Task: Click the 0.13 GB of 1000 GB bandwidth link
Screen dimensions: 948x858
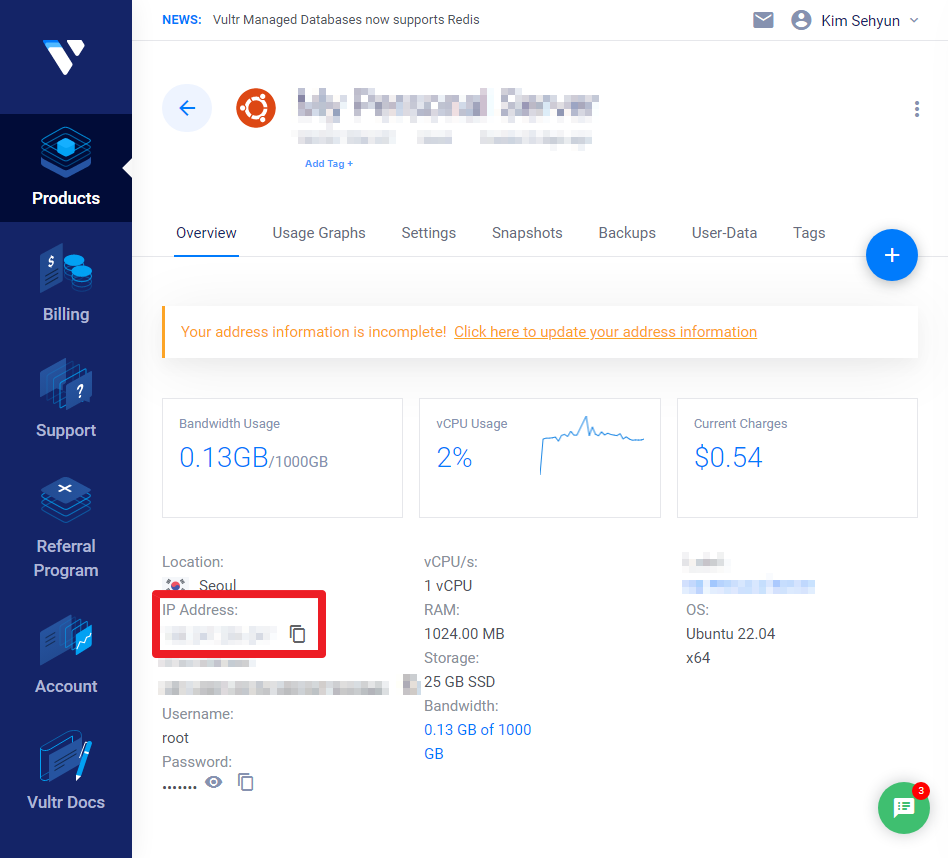Action: (x=478, y=741)
